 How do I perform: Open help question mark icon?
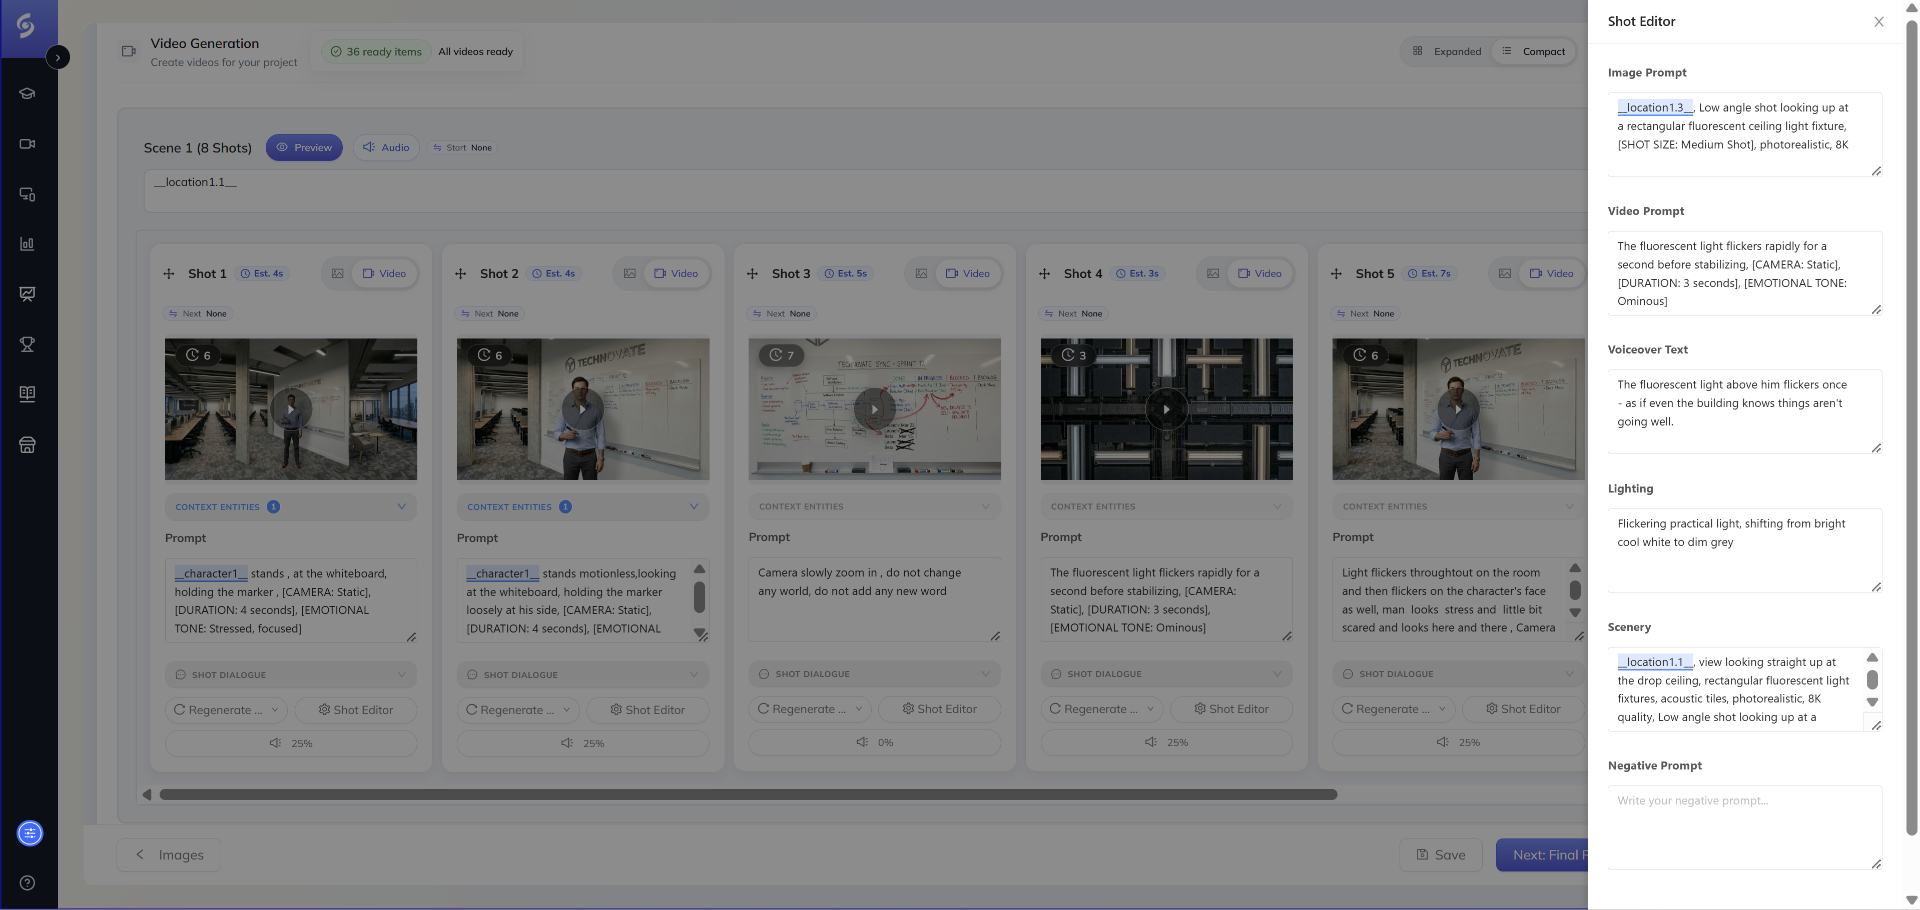coord(28,883)
